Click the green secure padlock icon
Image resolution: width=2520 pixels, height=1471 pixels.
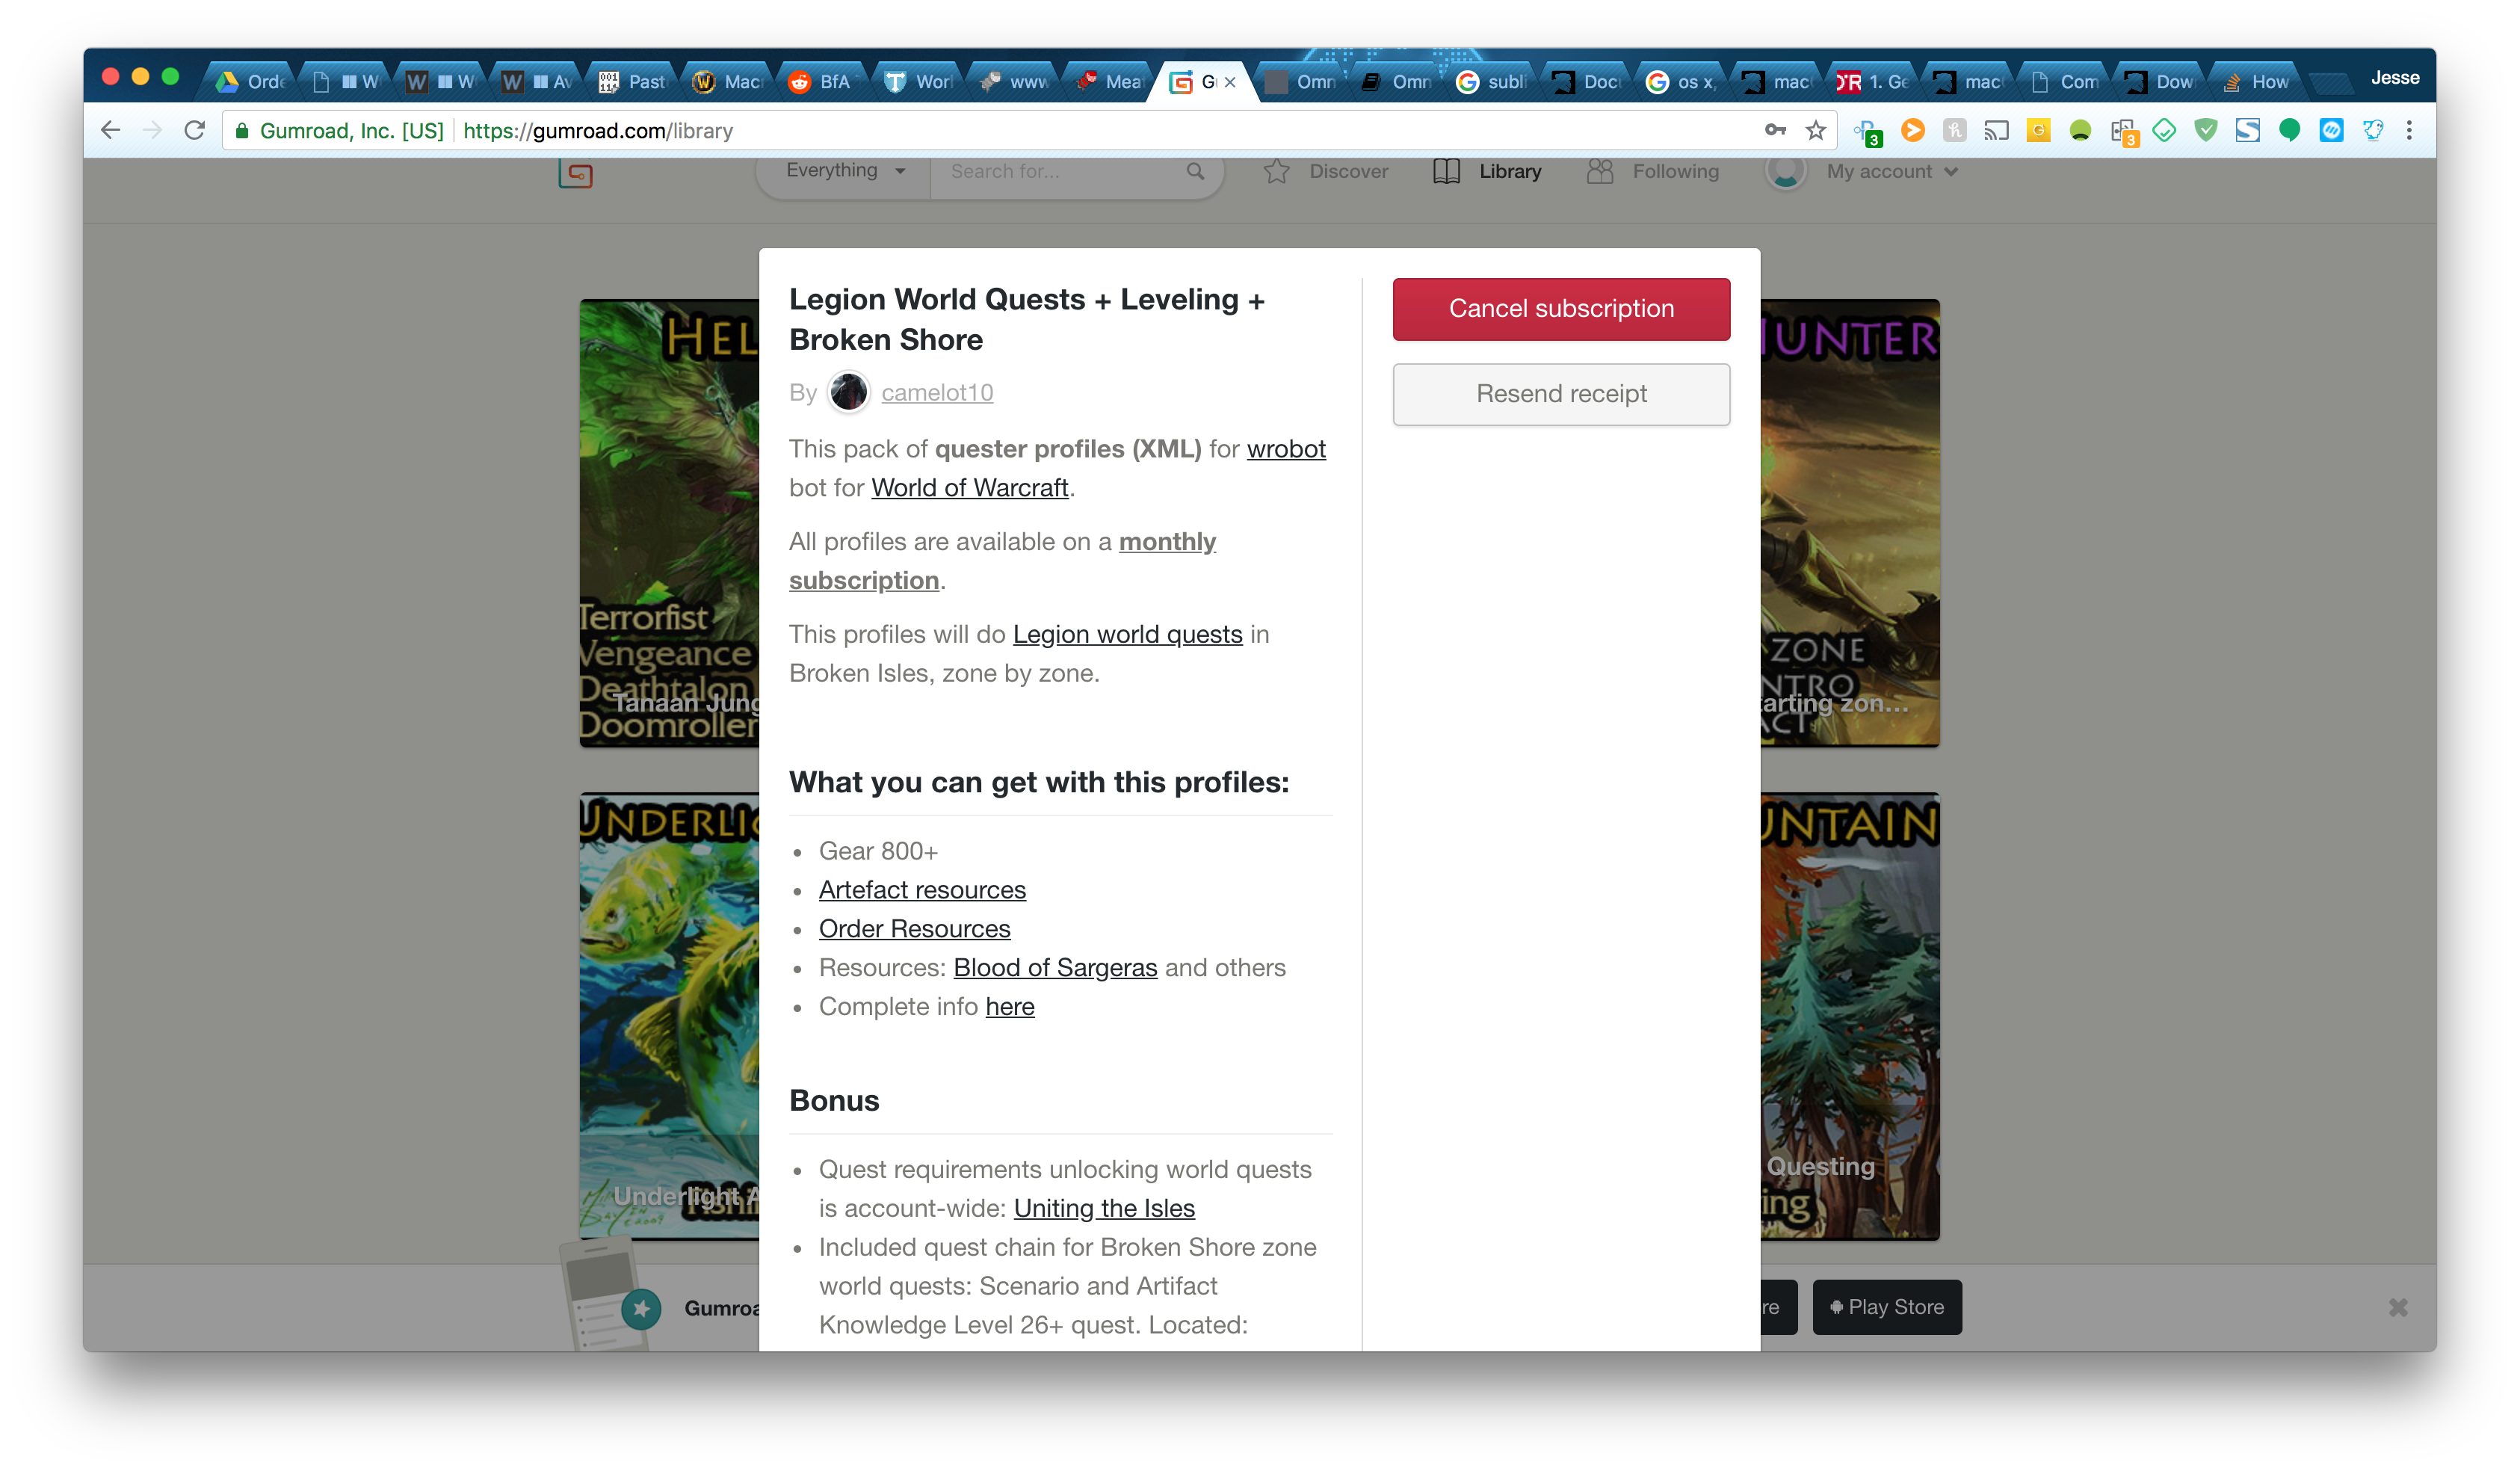[x=241, y=130]
